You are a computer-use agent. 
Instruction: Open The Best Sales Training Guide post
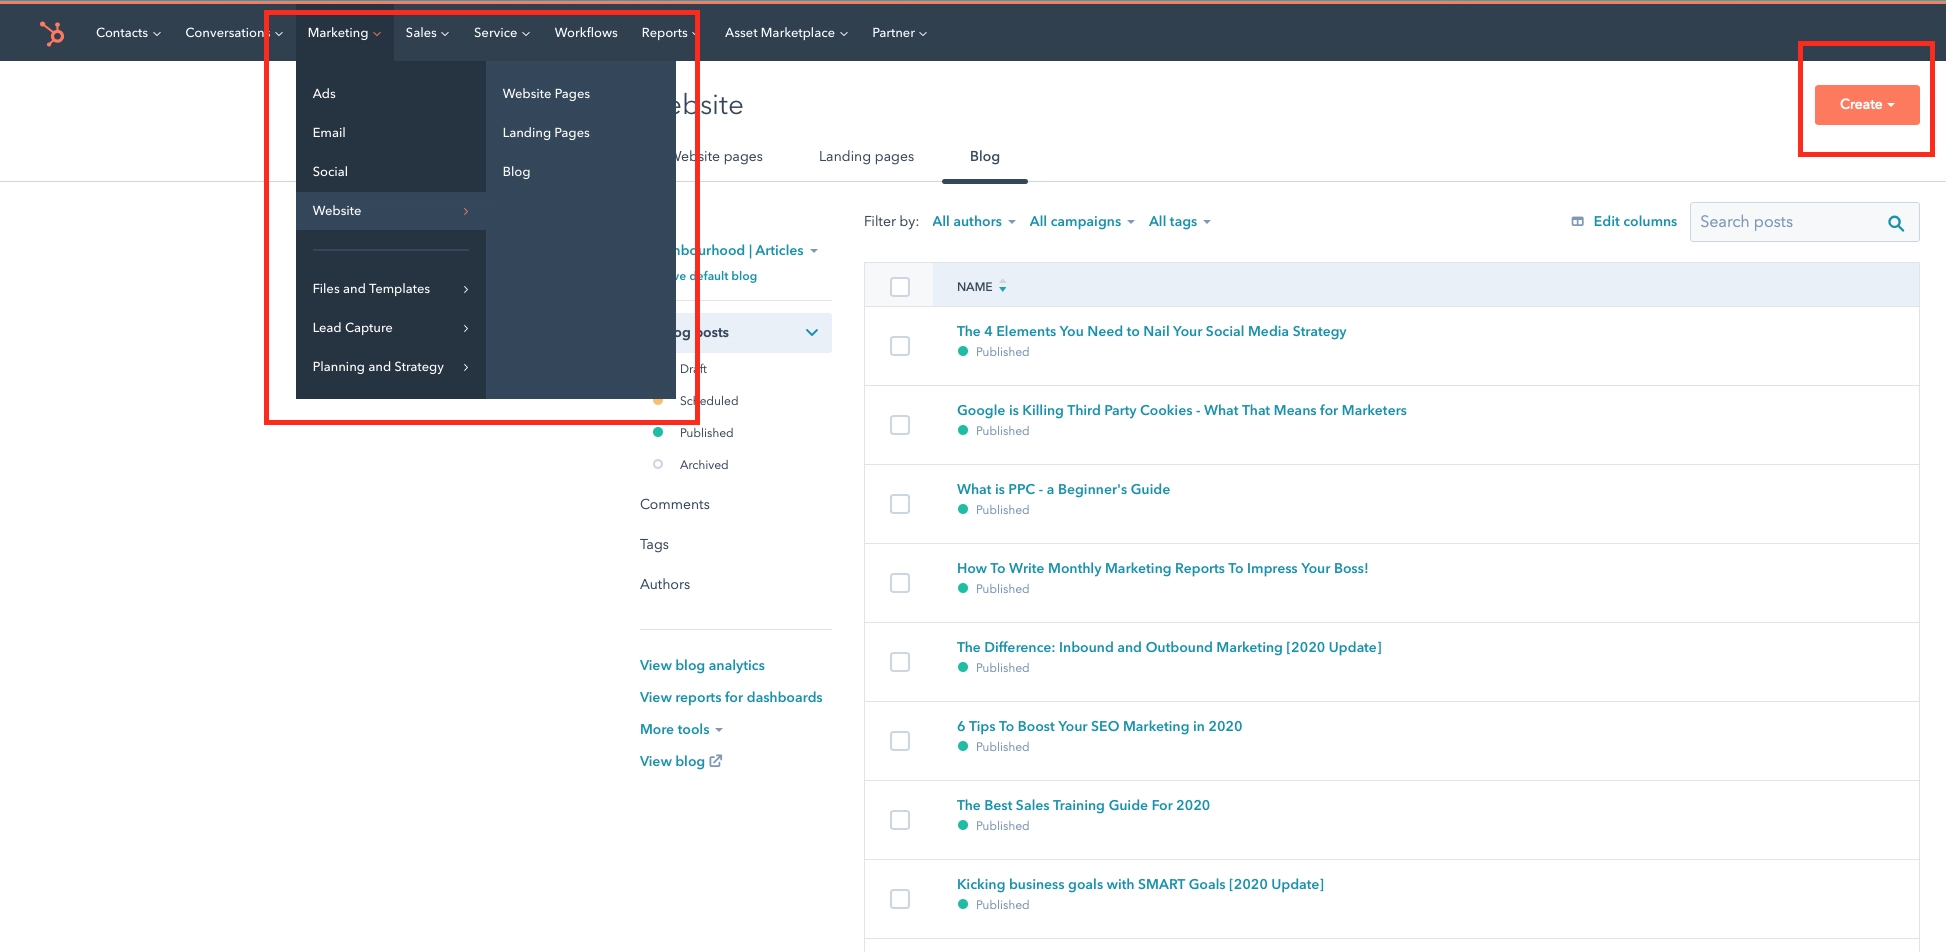click(1083, 805)
